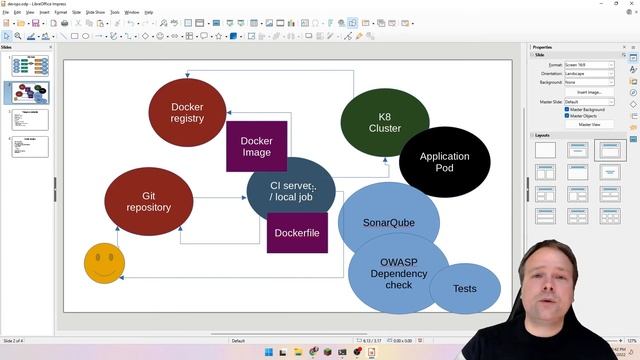Click the Slide 2 of 4 status text
The height and width of the screenshot is (360, 640).
(x=13, y=340)
